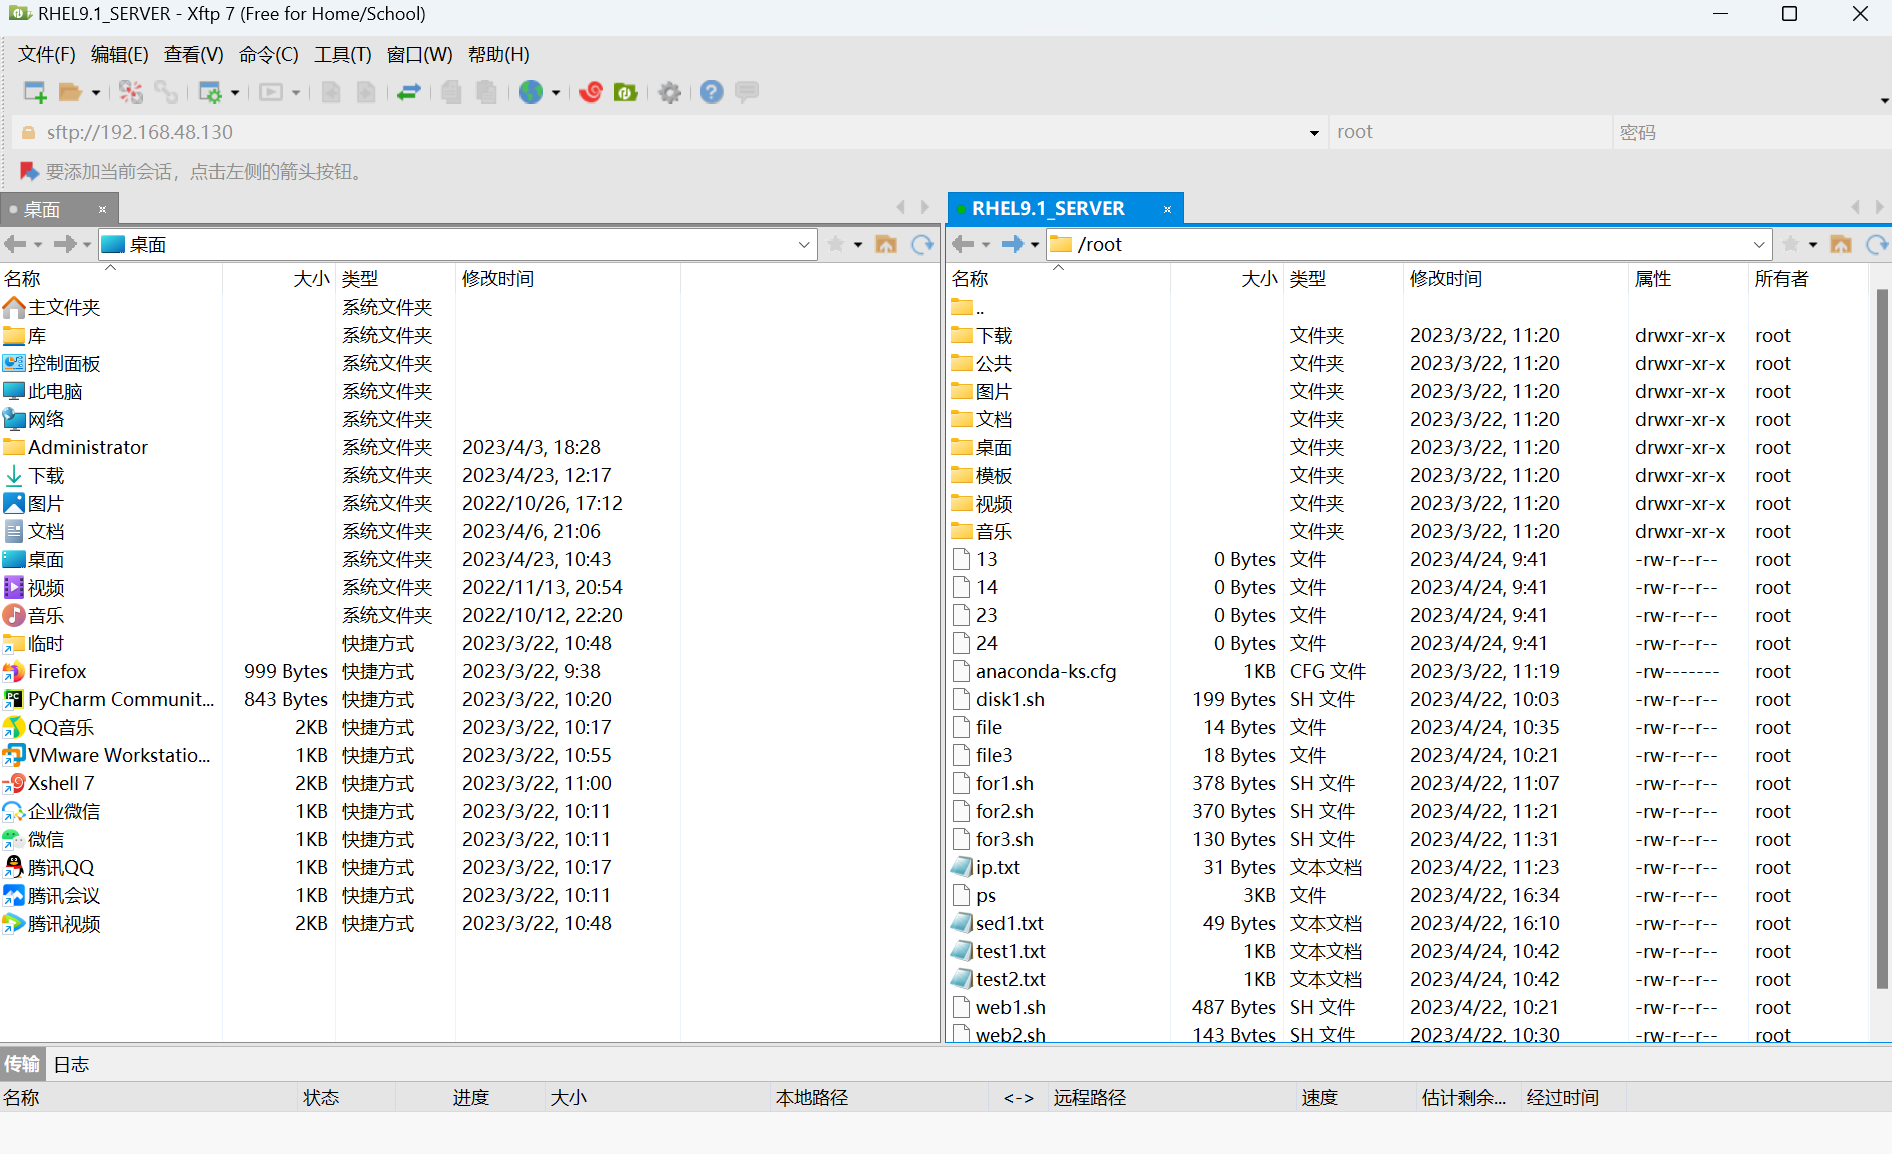Go back in the remote /root pane
The width and height of the screenshot is (1892, 1154).
[x=963, y=244]
